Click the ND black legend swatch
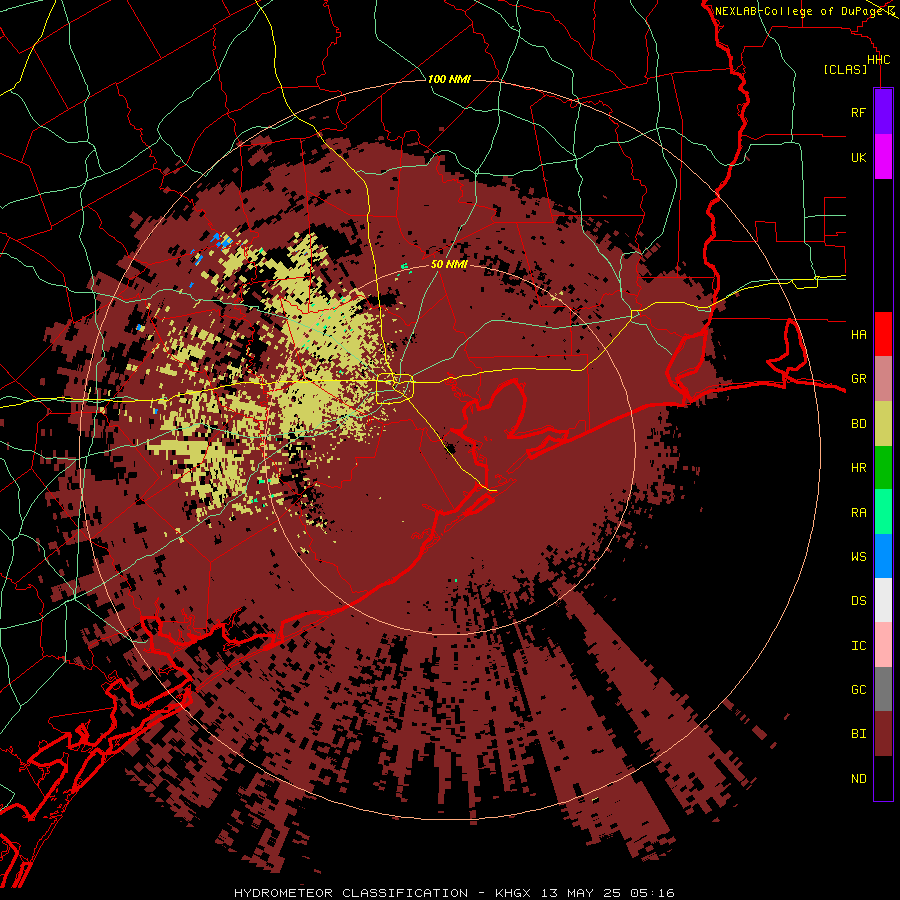The image size is (900, 900). (x=883, y=778)
